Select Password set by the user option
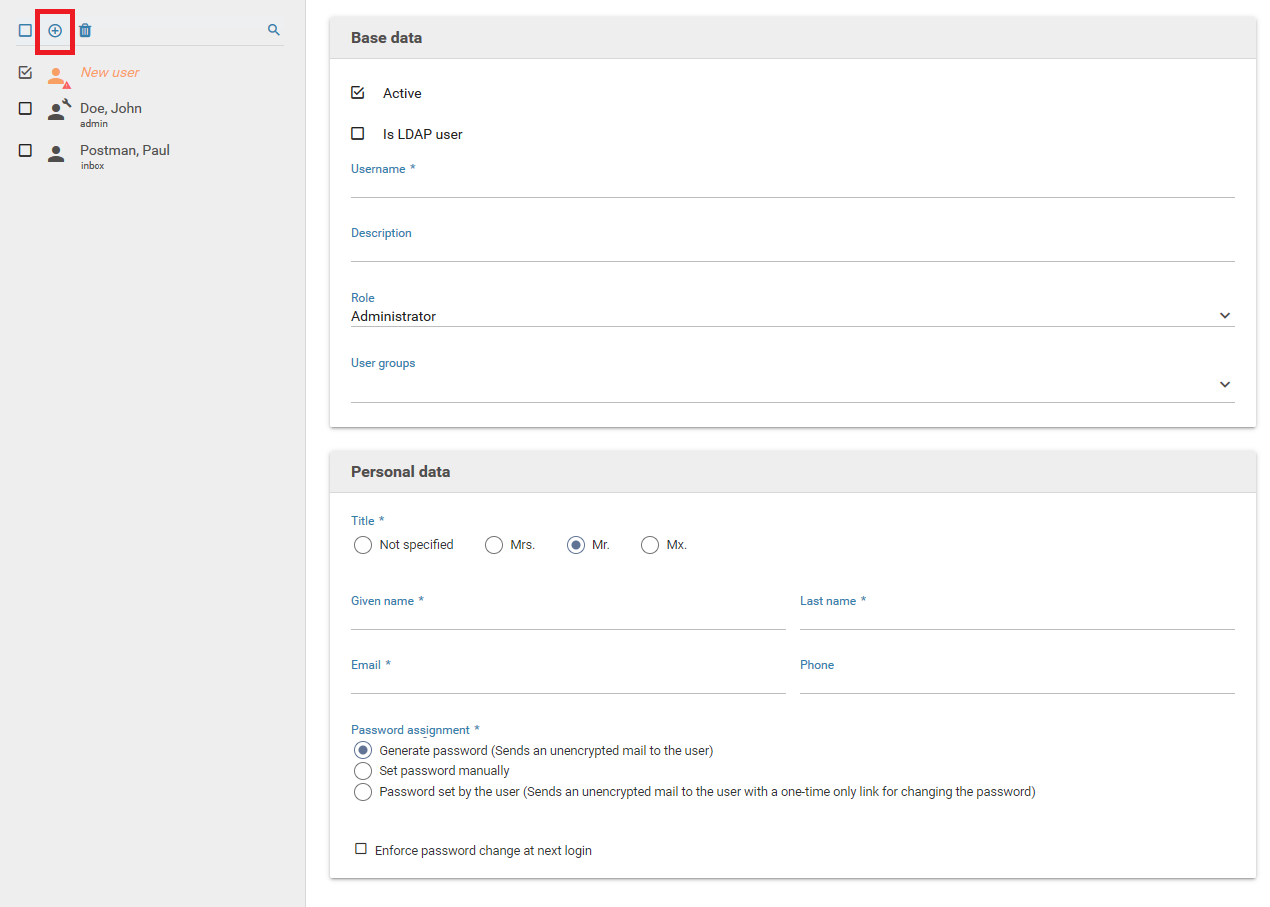Screen dimensions: 1270x907 point(363,792)
